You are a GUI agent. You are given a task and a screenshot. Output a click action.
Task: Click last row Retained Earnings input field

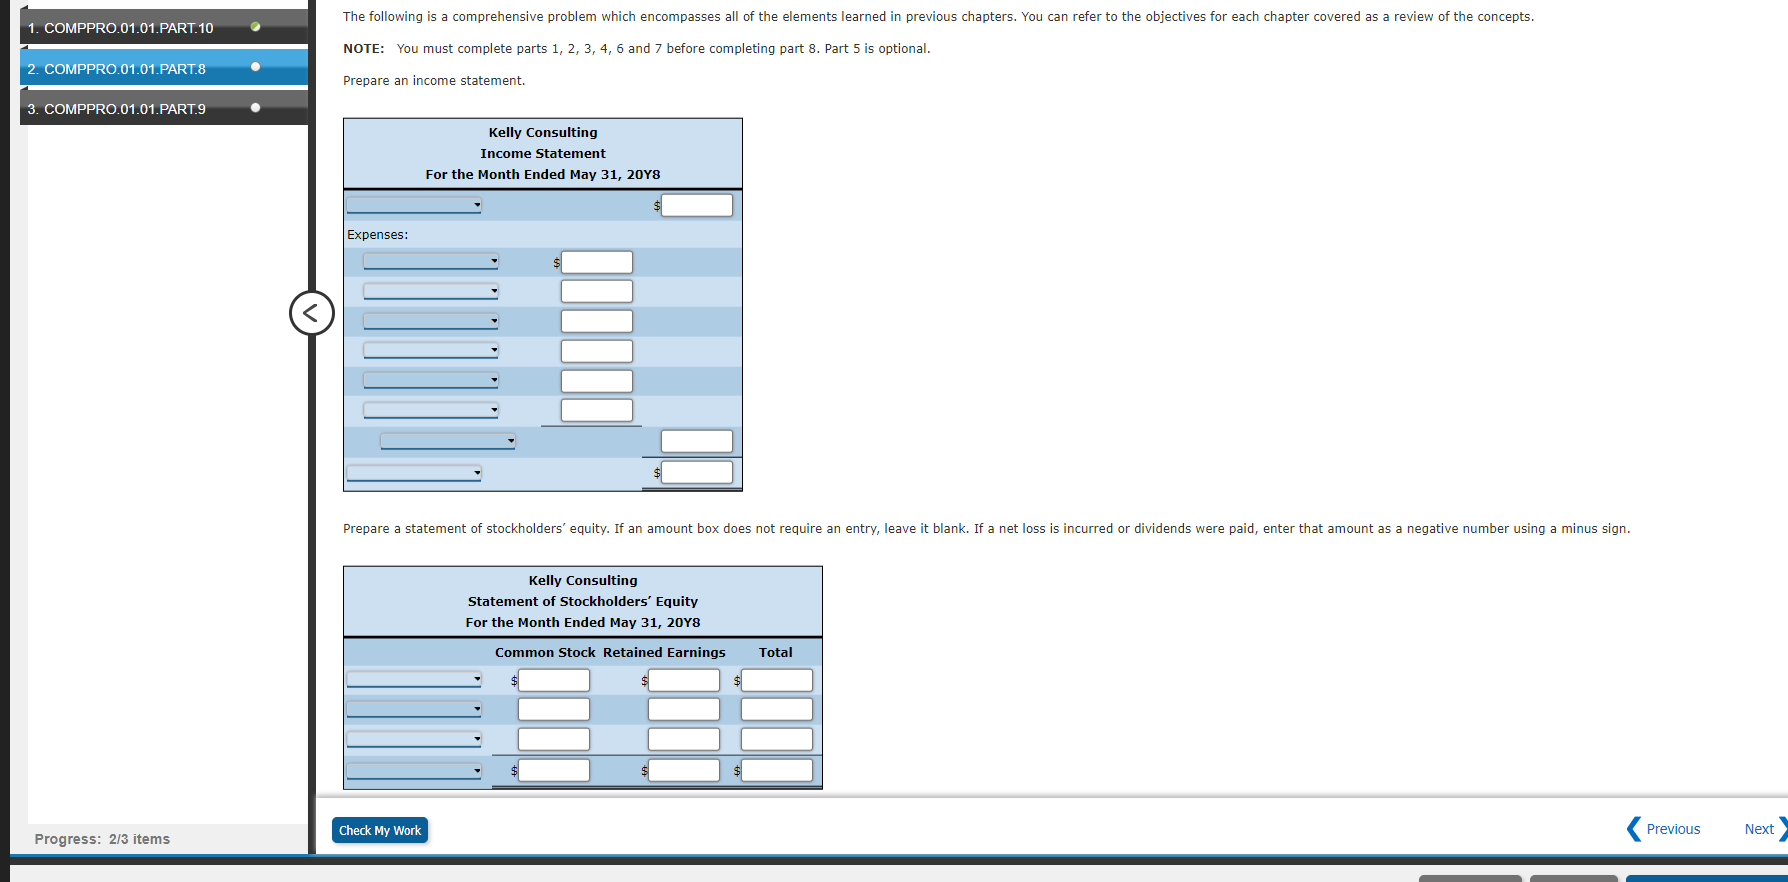pyautogui.click(x=684, y=770)
